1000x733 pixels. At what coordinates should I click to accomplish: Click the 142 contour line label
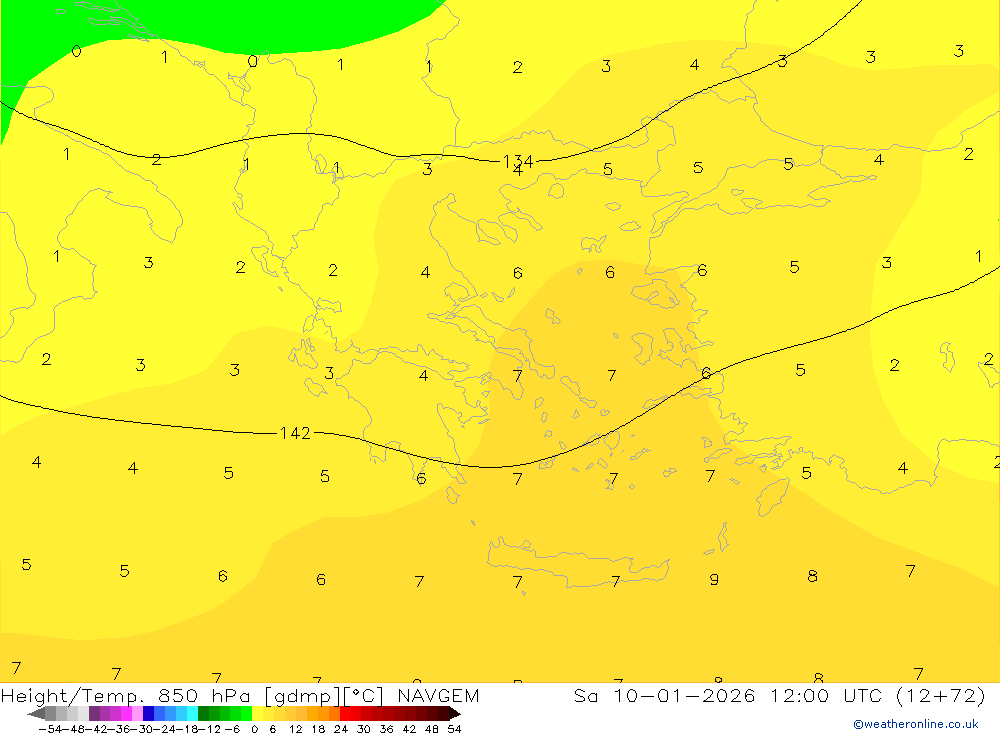[x=295, y=433]
